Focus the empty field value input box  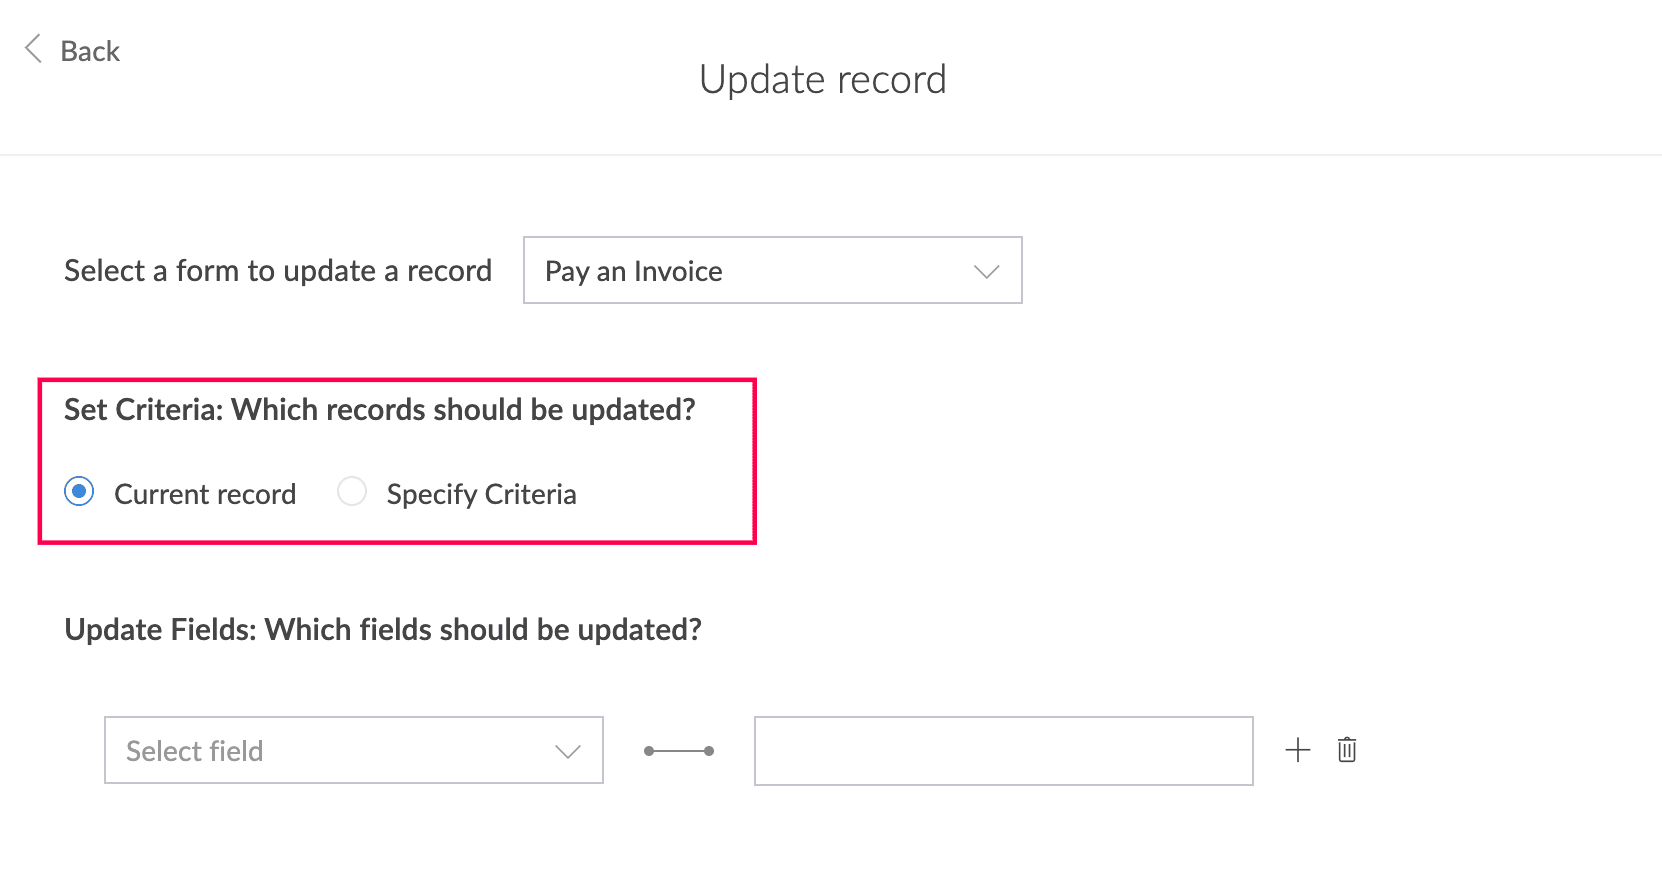1004,751
